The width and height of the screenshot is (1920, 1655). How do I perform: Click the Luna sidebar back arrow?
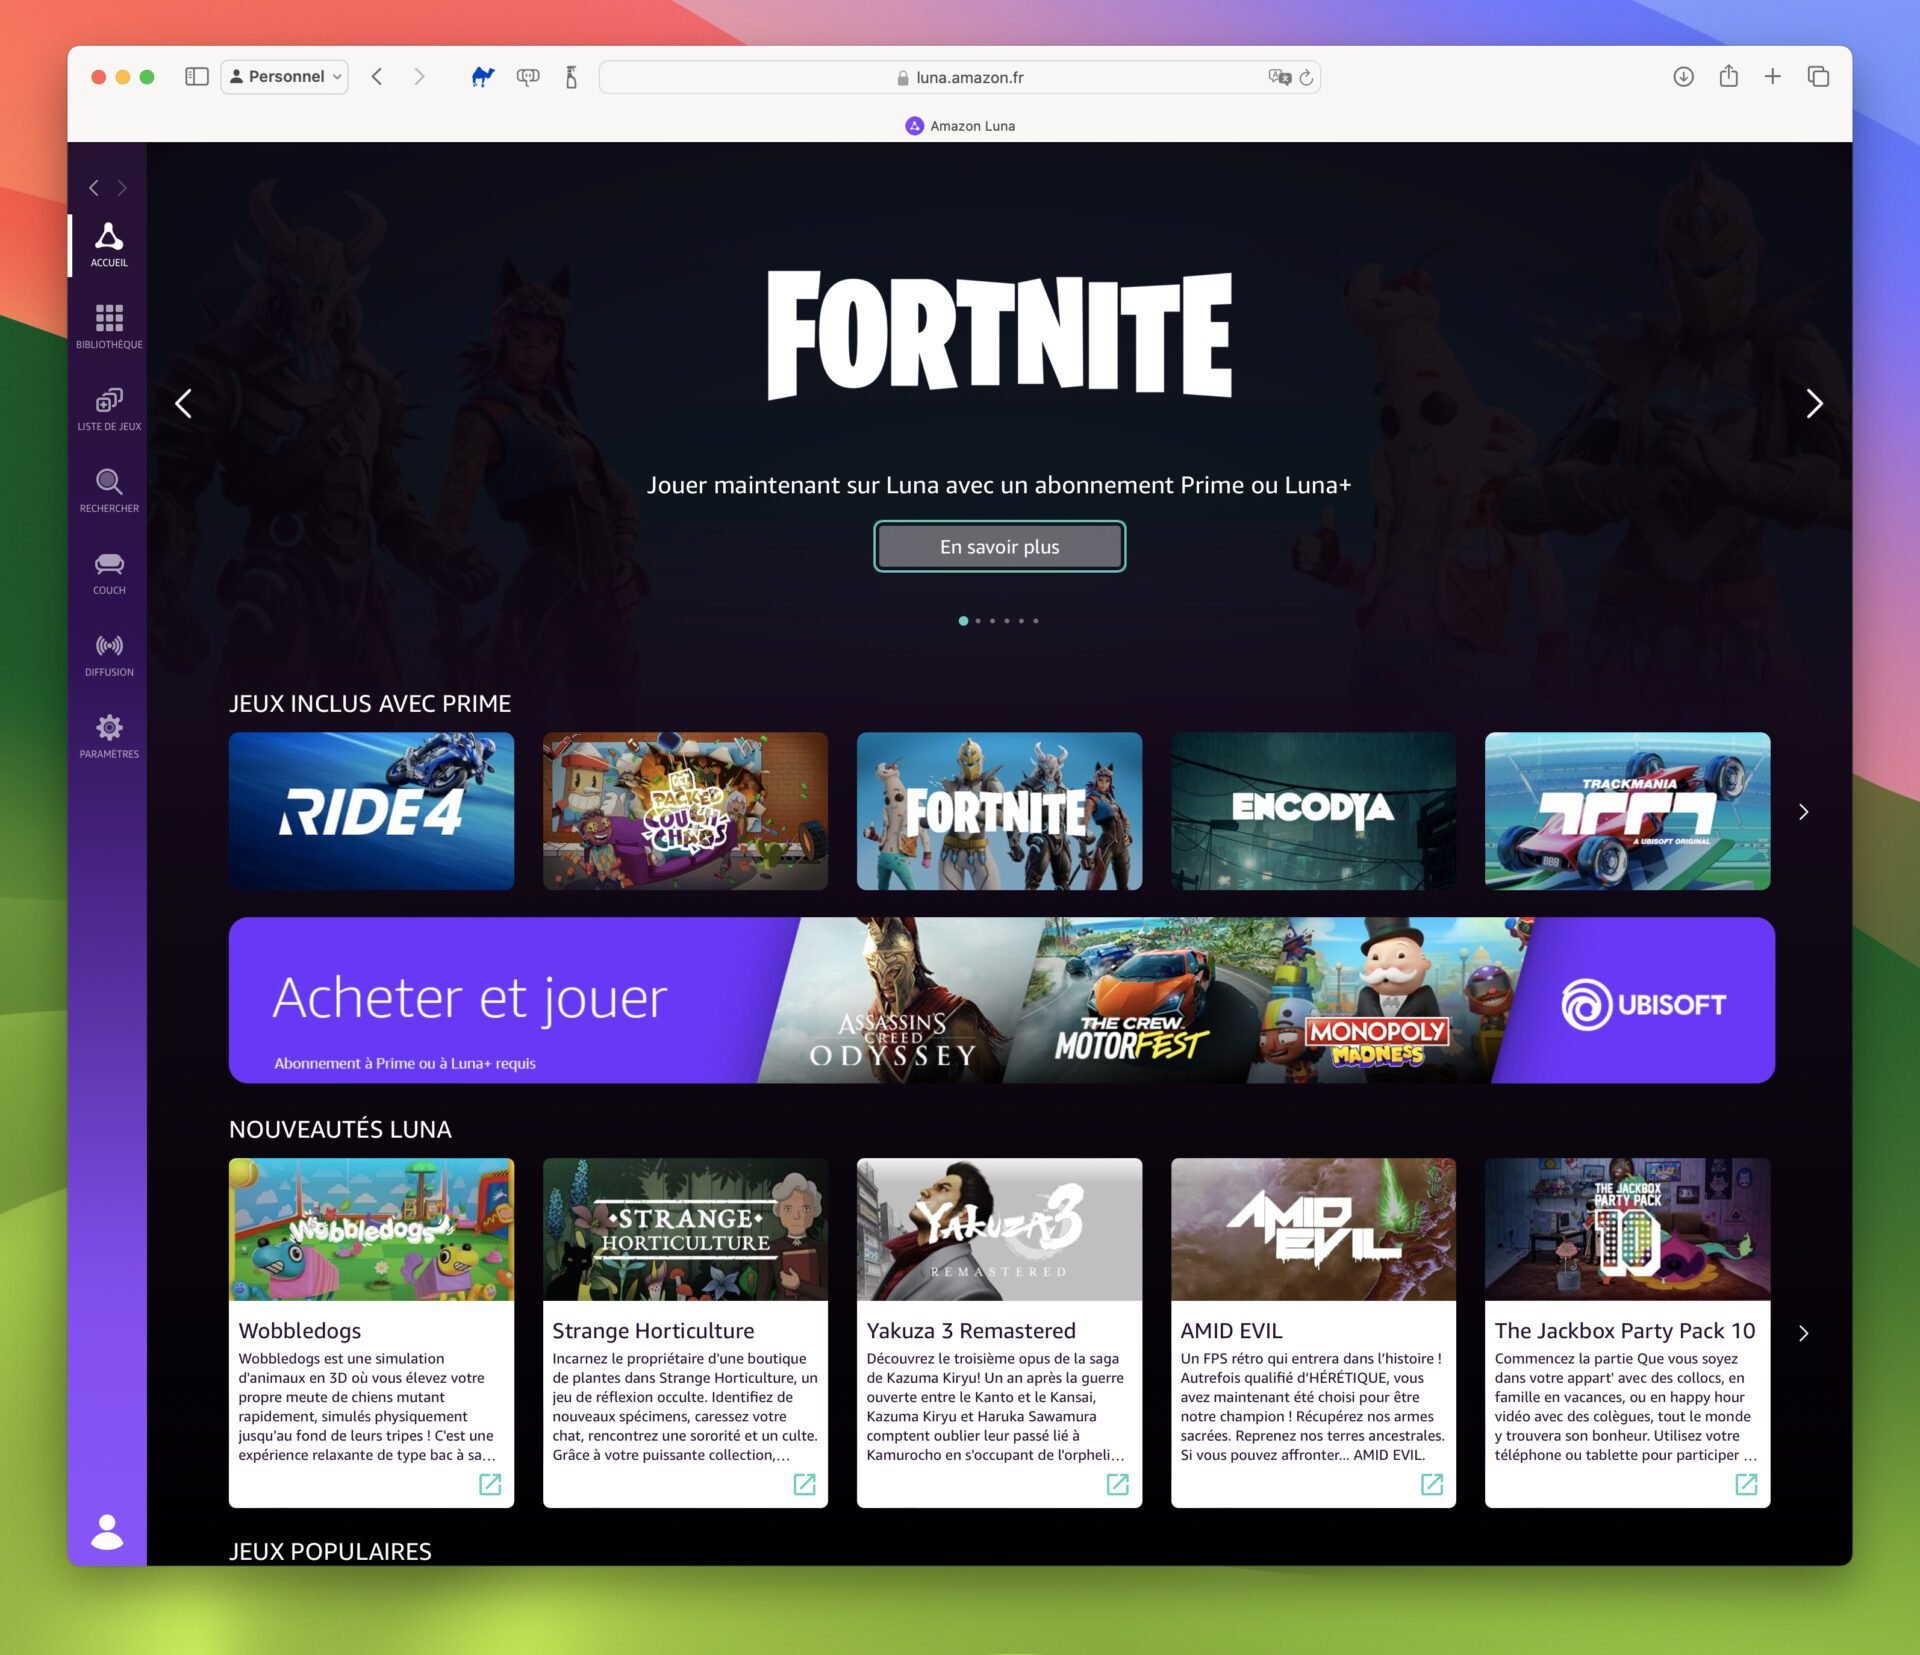coord(94,188)
